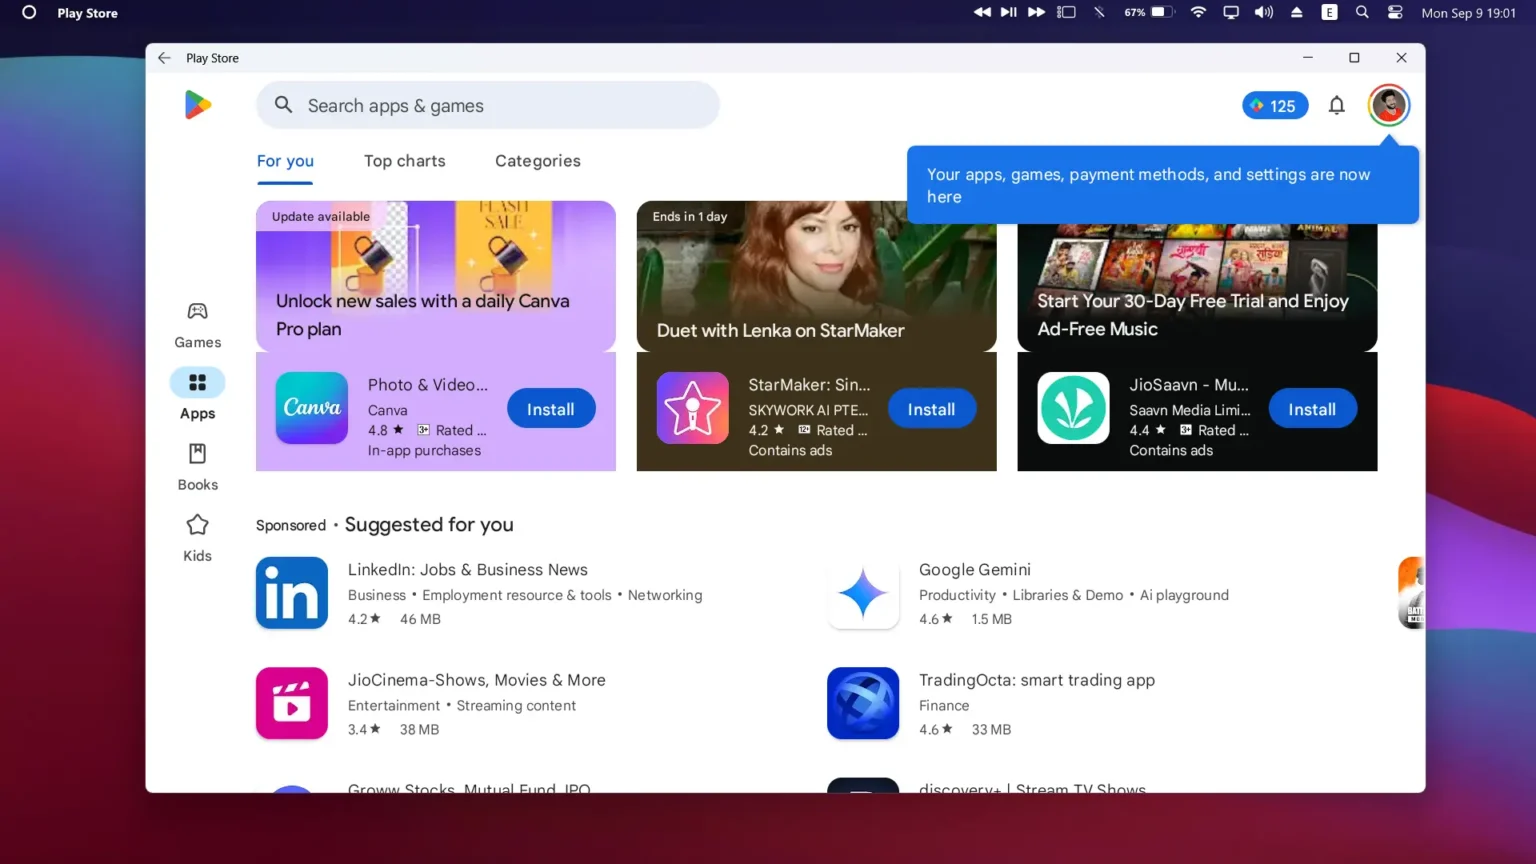Open the Canva app icon
Image resolution: width=1536 pixels, height=864 pixels.
(x=312, y=408)
